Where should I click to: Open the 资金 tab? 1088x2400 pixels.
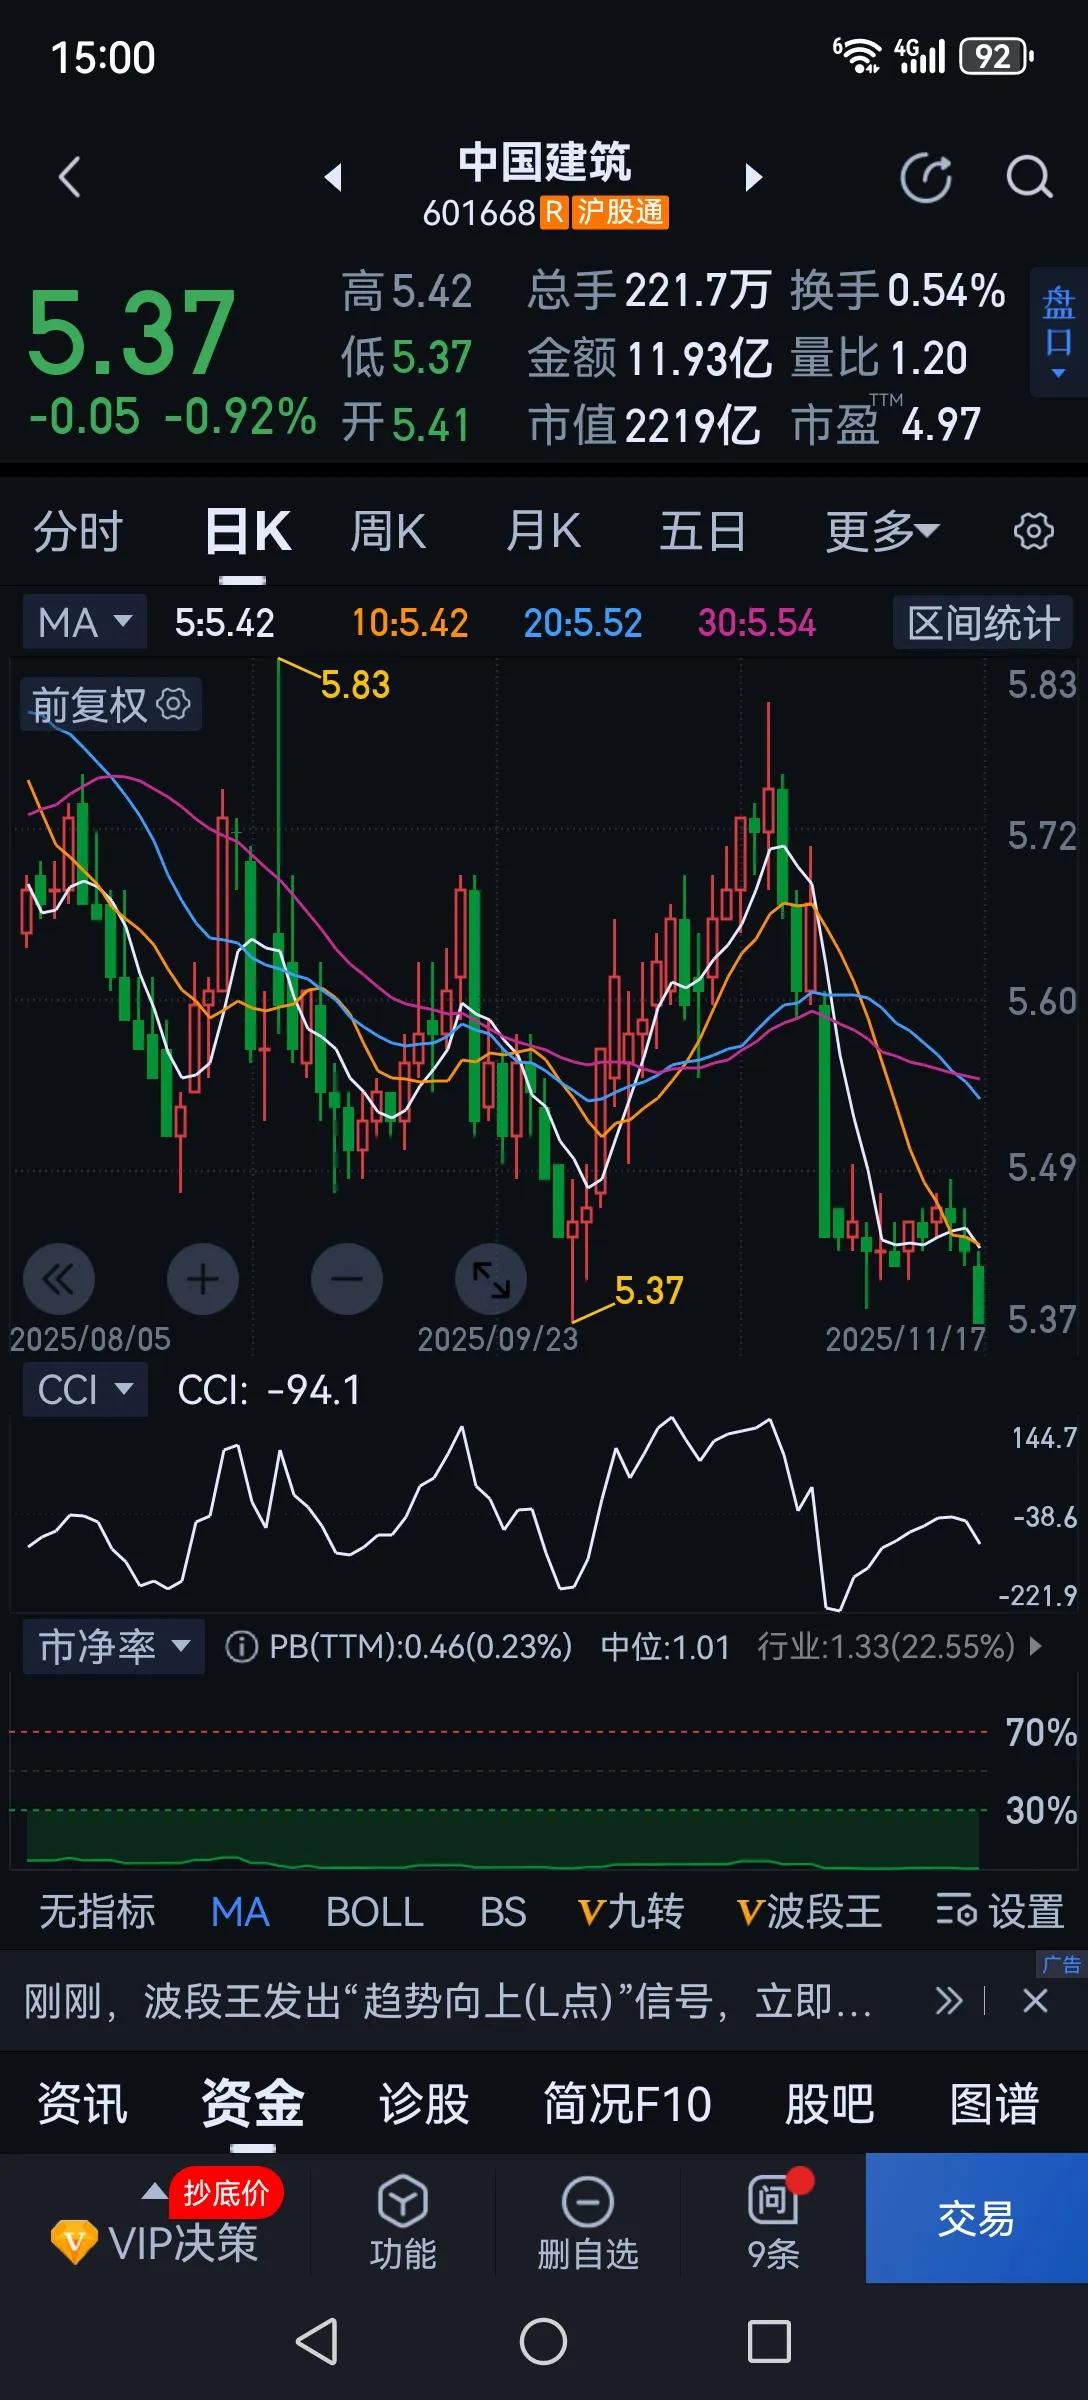[x=253, y=2104]
